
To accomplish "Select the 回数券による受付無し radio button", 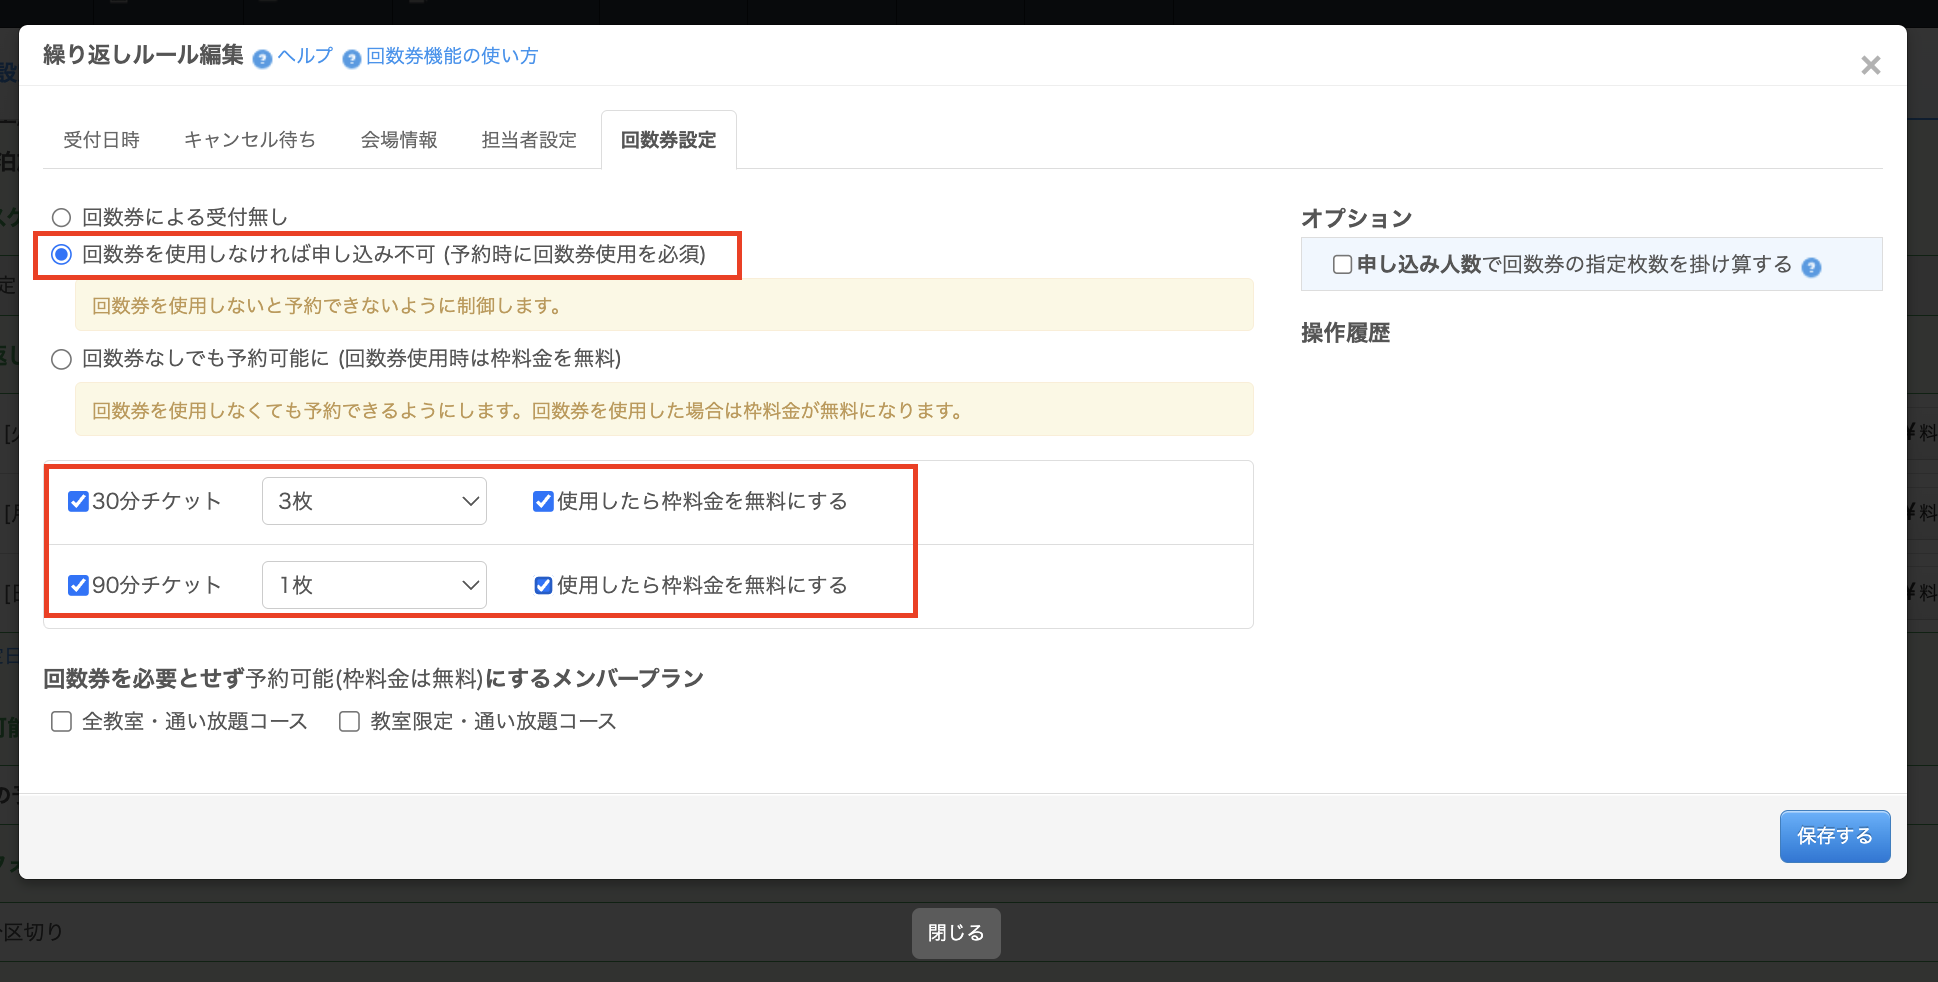I will point(62,217).
